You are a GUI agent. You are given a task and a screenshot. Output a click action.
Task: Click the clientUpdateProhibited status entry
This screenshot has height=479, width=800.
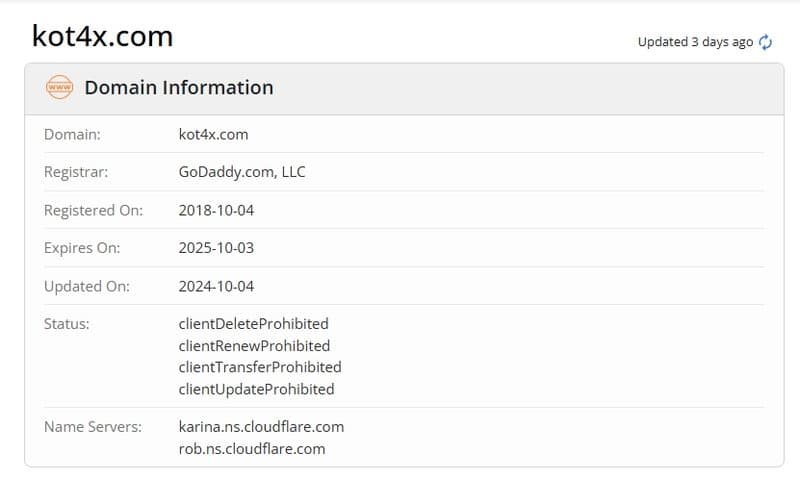pyautogui.click(x=256, y=389)
